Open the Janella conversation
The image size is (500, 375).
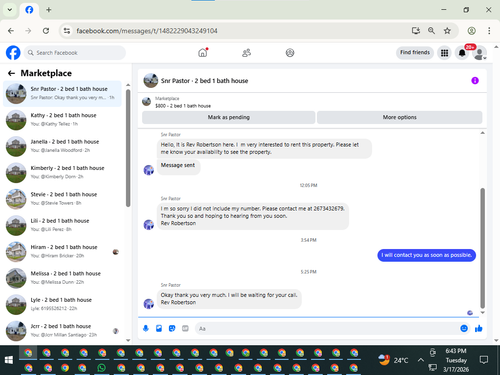click(x=62, y=146)
